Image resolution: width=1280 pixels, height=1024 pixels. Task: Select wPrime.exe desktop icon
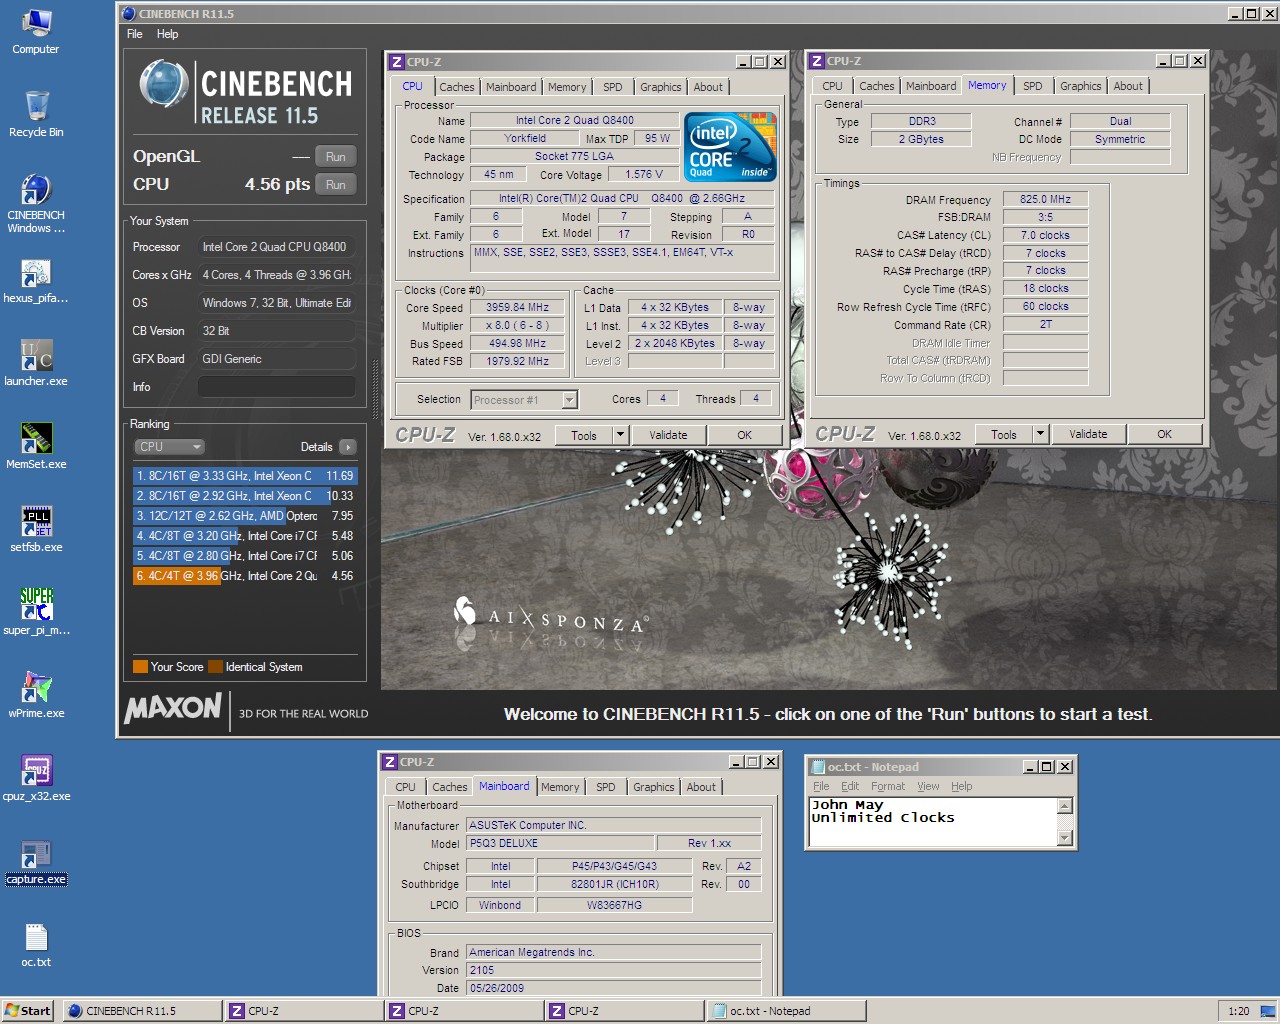pyautogui.click(x=36, y=696)
